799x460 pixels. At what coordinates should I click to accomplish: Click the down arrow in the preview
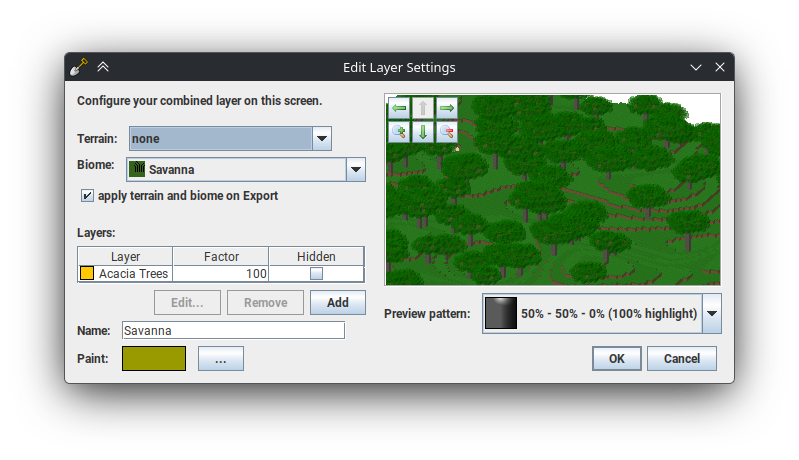[423, 132]
